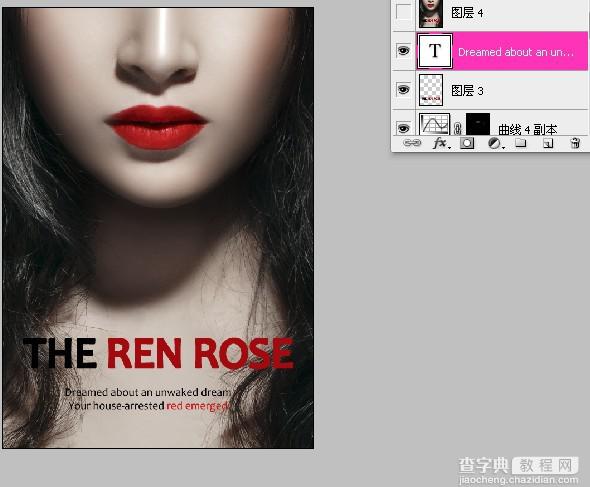Toggle visibility of 曲线 4 副本 layer
Image resolution: width=590 pixels, height=487 pixels.
coord(403,128)
